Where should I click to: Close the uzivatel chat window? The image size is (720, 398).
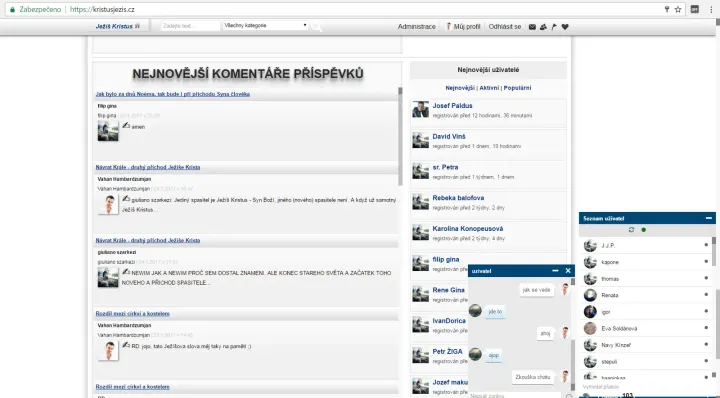pyautogui.click(x=568, y=271)
